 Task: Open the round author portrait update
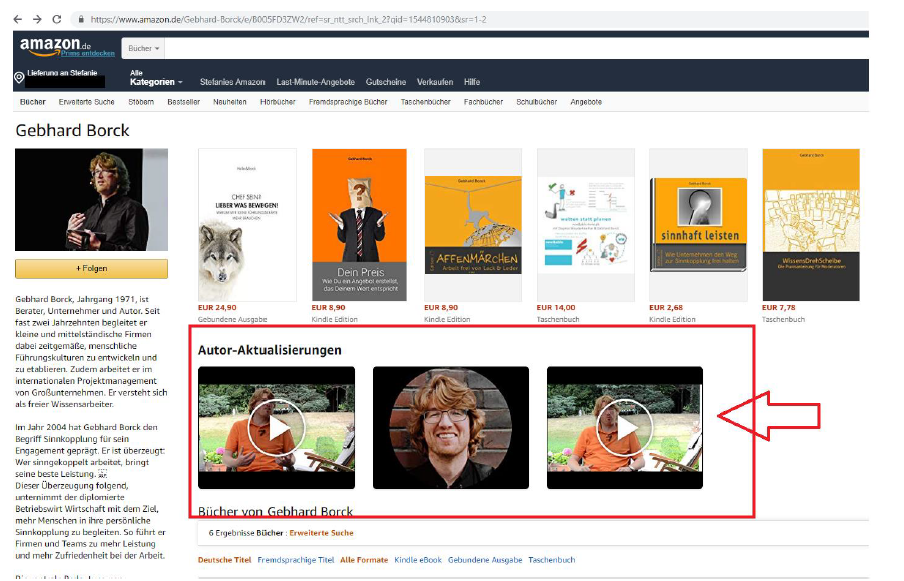450,428
